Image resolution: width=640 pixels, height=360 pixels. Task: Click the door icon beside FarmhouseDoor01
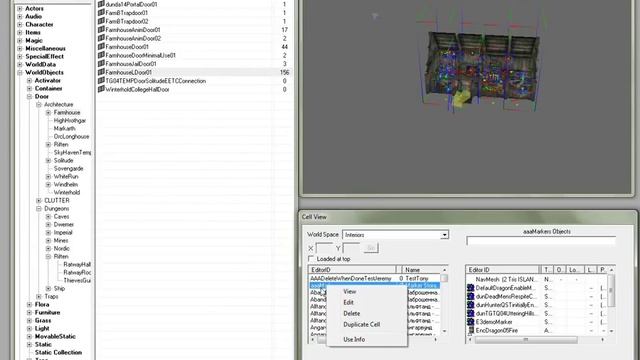click(x=101, y=47)
